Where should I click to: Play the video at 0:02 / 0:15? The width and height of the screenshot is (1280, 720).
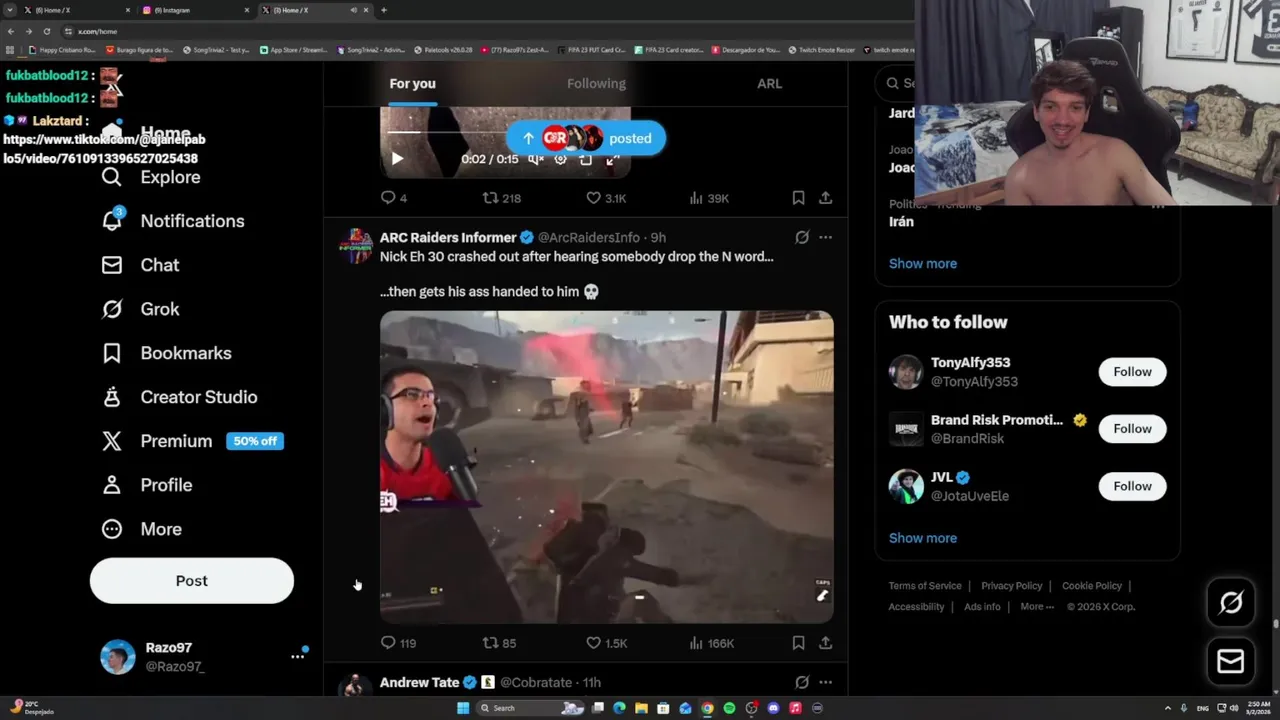[397, 158]
